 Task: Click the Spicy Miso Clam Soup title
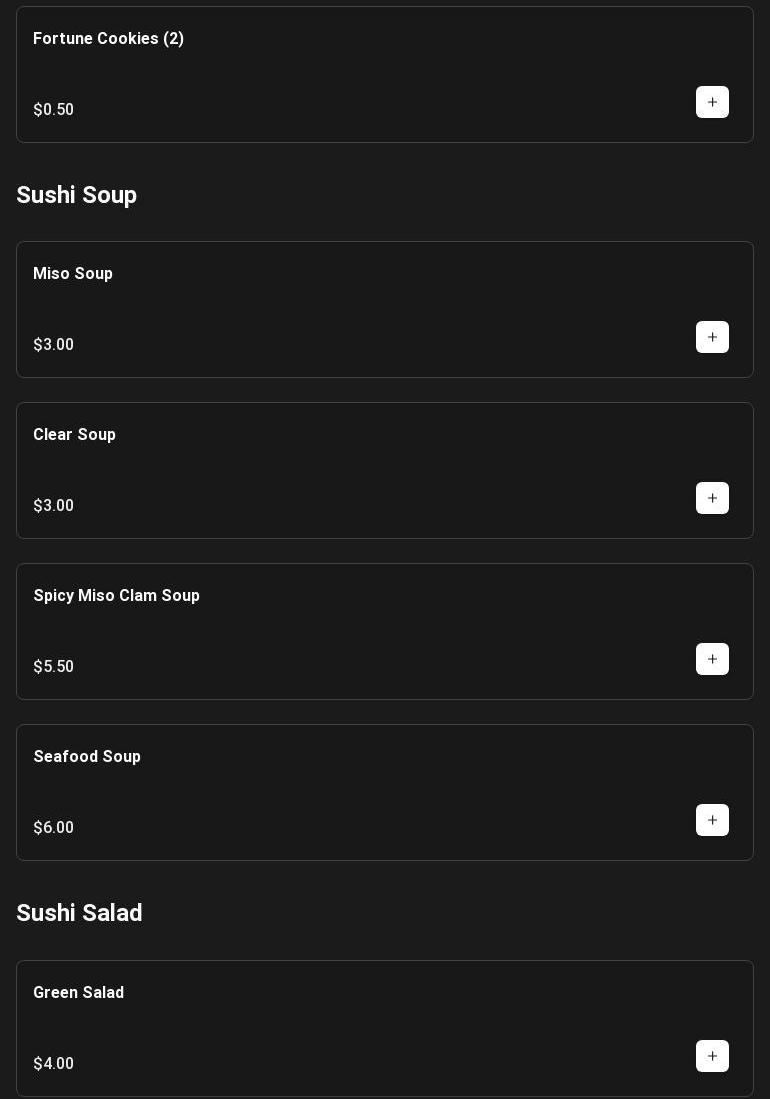(117, 596)
